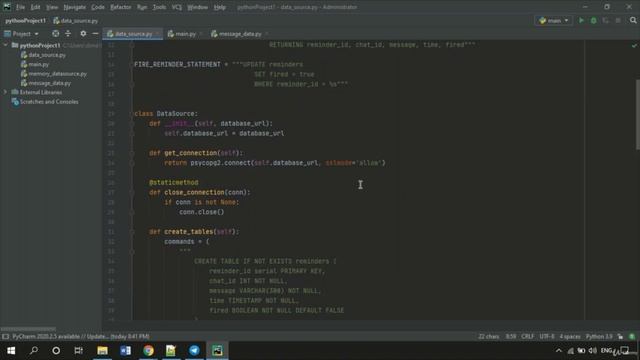This screenshot has height=360, width=640.
Task: Collapse all icon in Project panel header
Action: click(x=68, y=33)
